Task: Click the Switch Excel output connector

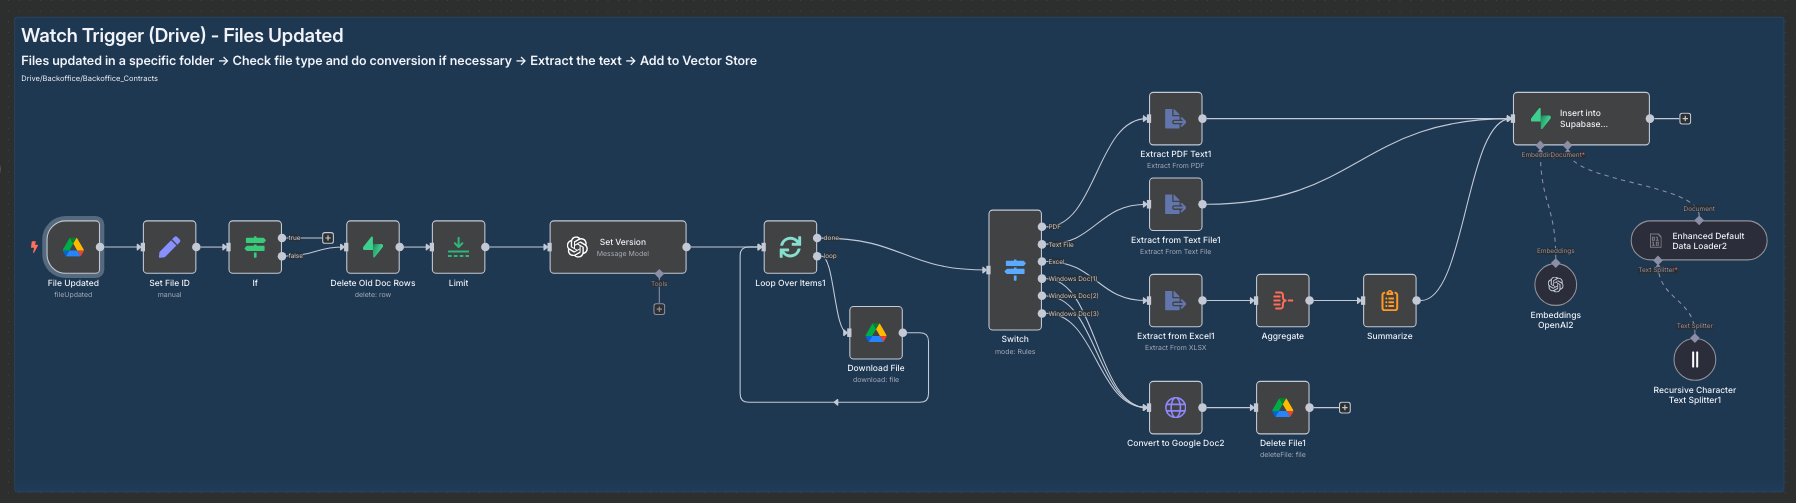Action: click(1042, 262)
